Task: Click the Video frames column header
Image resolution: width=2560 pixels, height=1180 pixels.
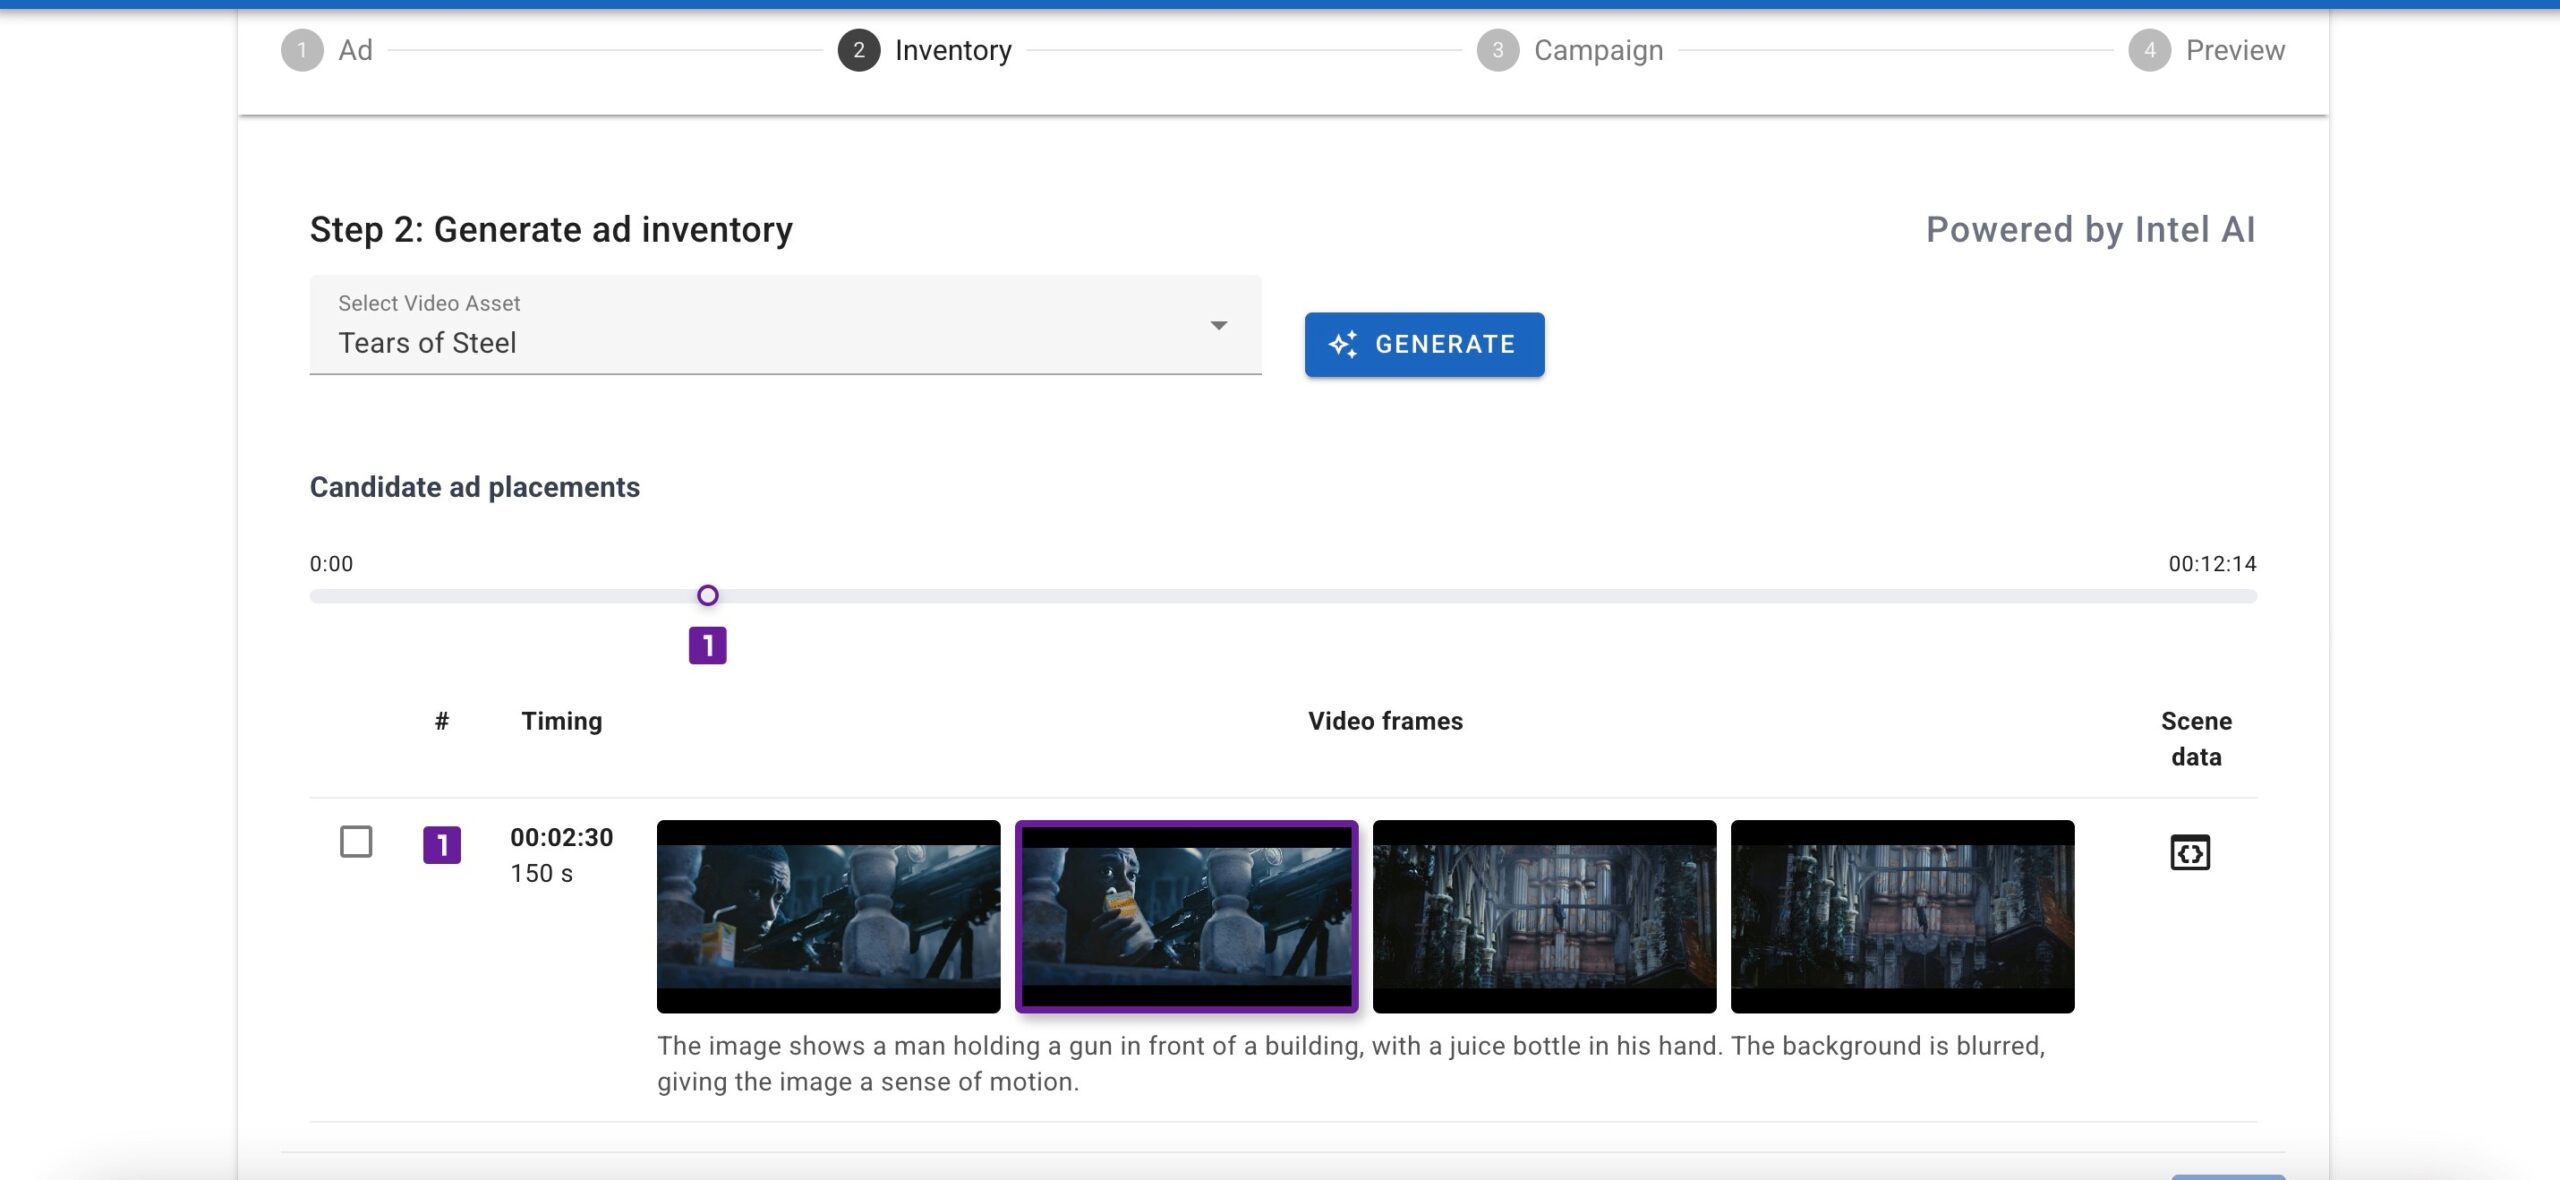Action: click(x=1385, y=721)
